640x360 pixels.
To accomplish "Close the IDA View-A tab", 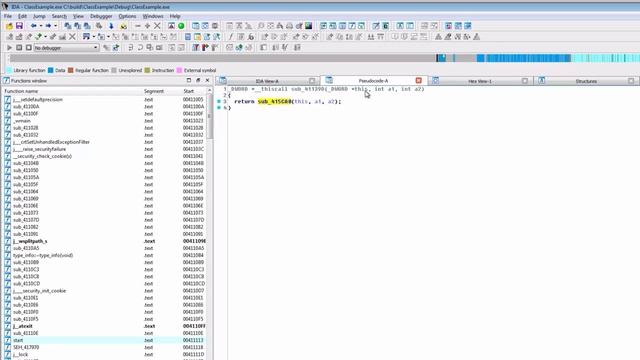I will click(312, 81).
